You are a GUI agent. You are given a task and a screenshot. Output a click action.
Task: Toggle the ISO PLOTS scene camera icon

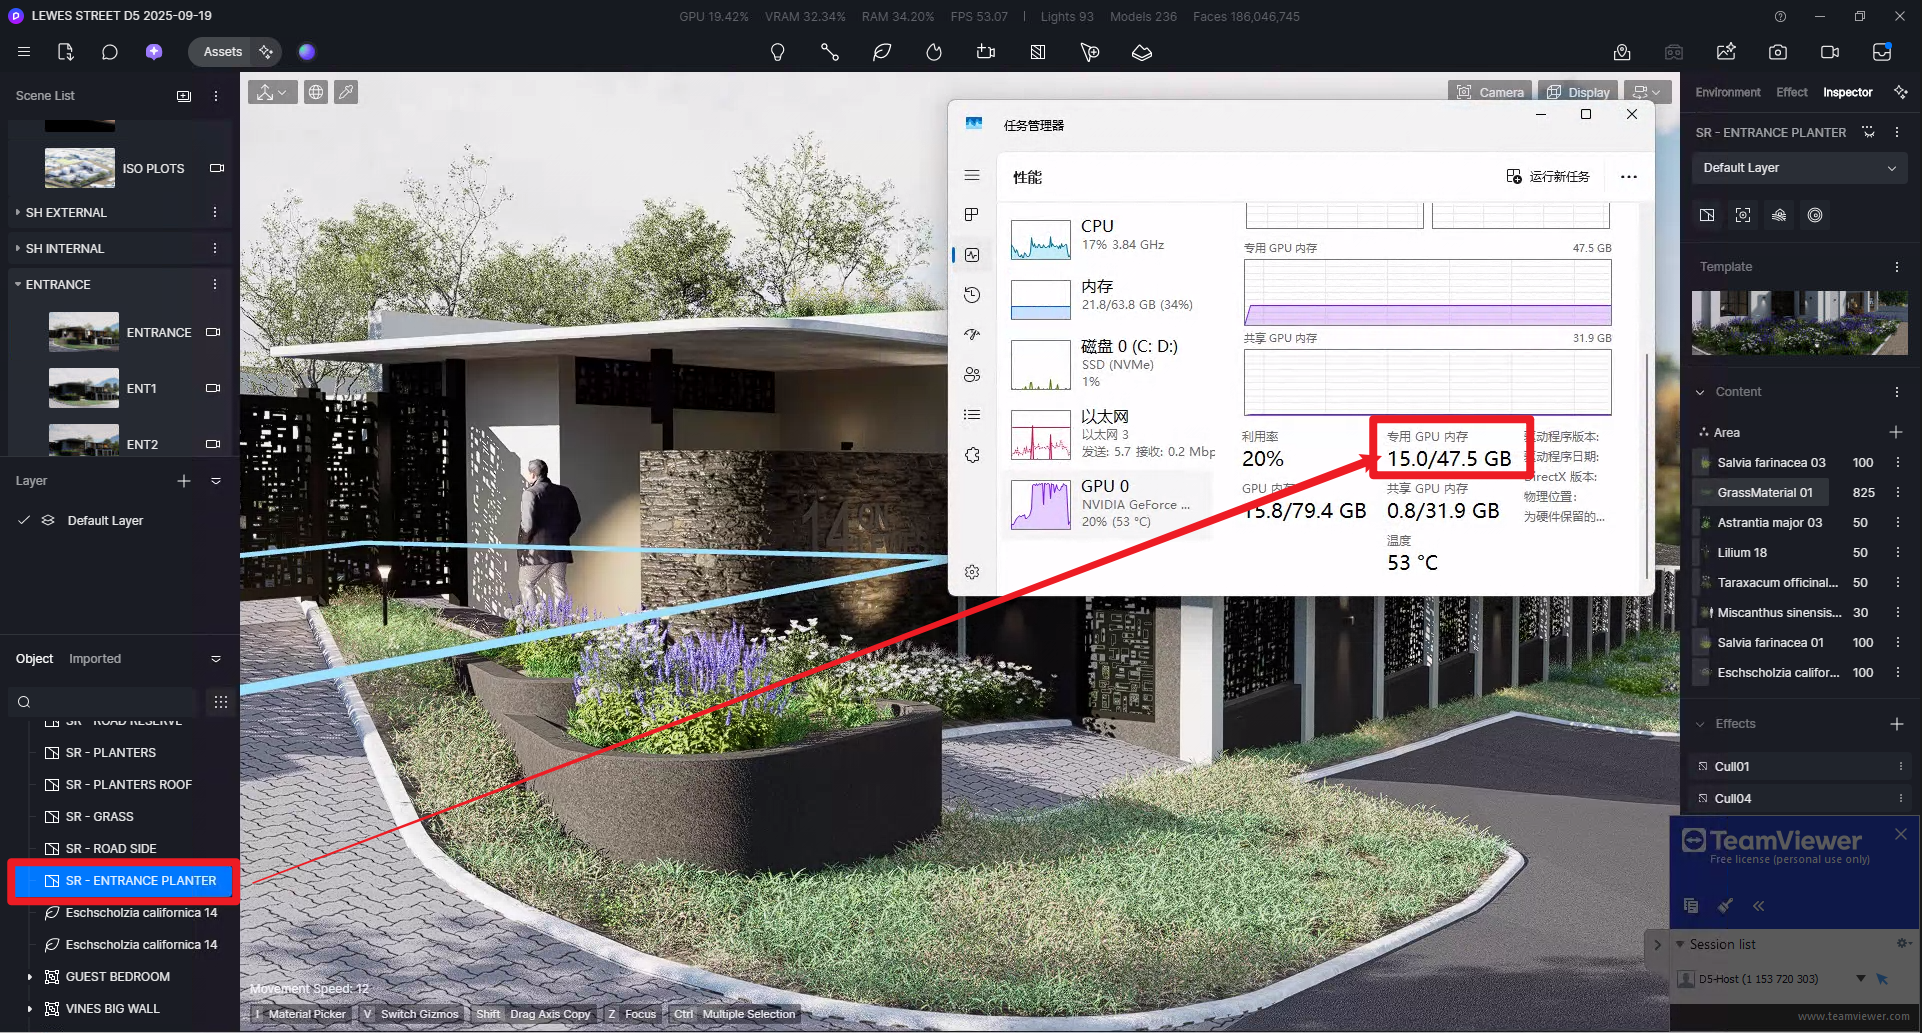point(216,168)
